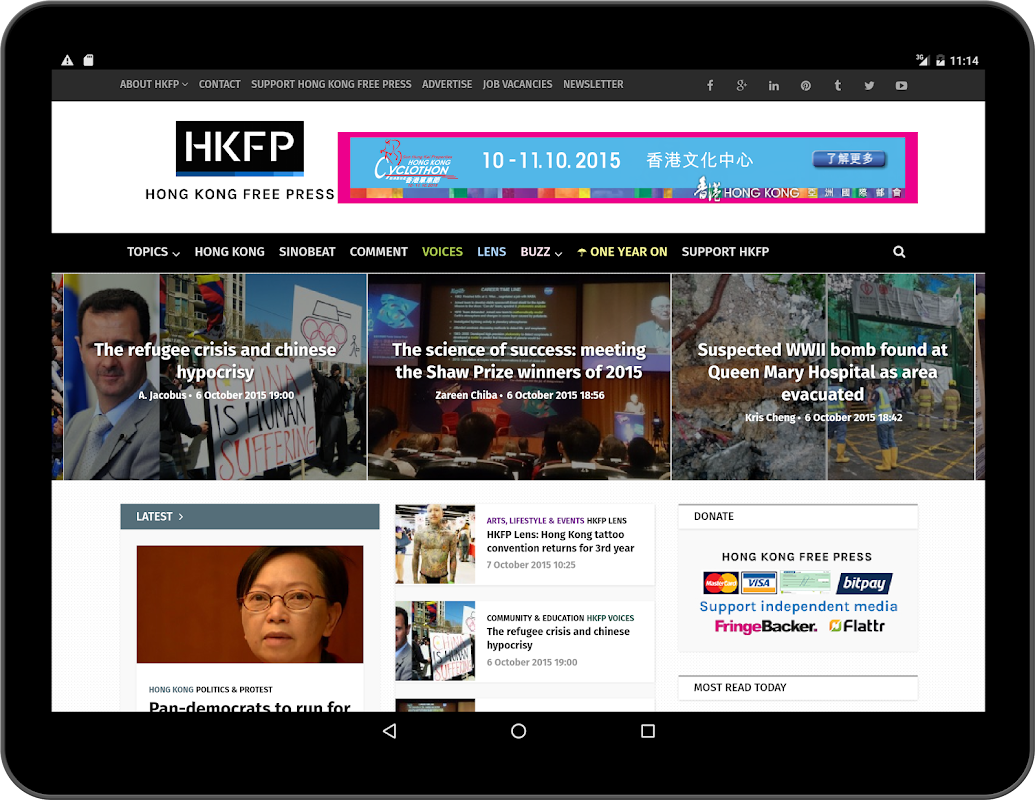1035x800 pixels.
Task: Tap the warning triangle status icon
Action: (x=67, y=60)
